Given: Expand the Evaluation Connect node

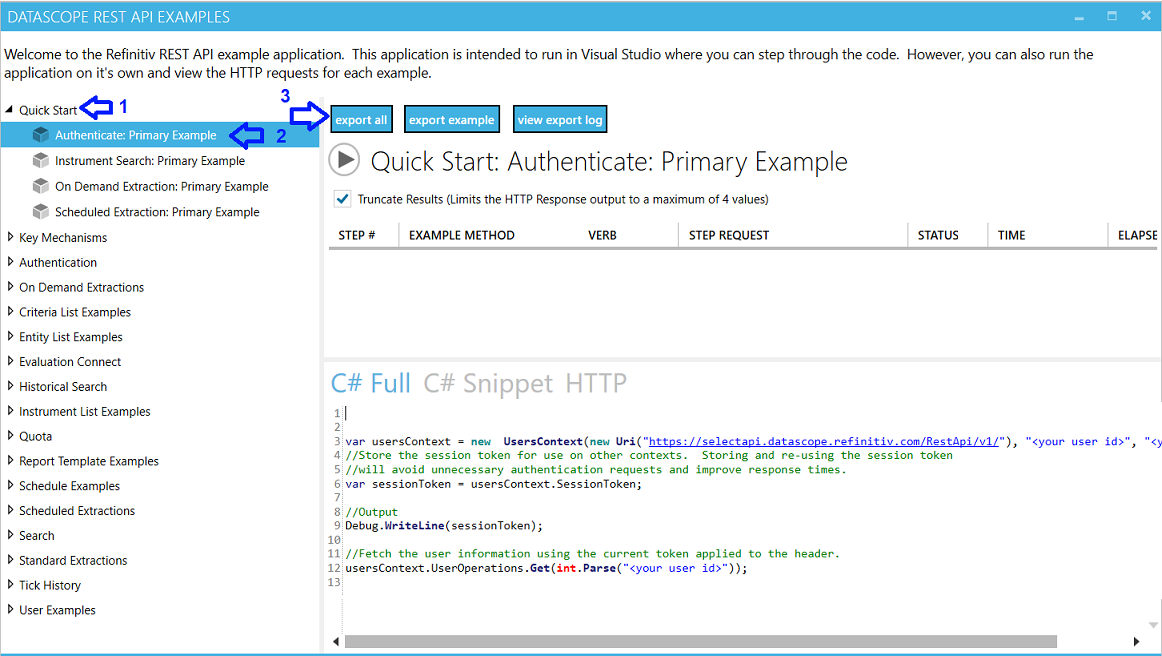Looking at the screenshot, I should (x=10, y=362).
